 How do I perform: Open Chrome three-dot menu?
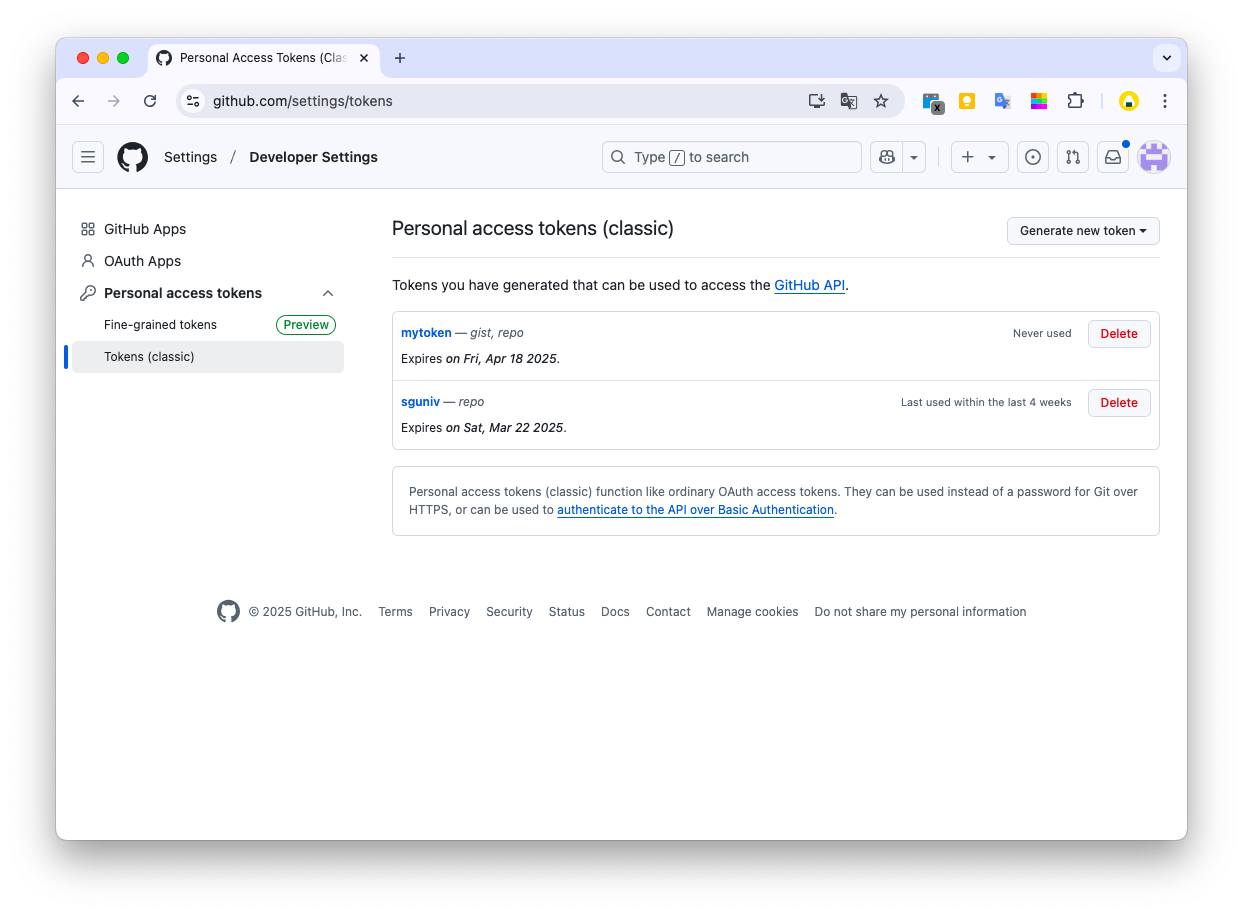pos(1165,101)
